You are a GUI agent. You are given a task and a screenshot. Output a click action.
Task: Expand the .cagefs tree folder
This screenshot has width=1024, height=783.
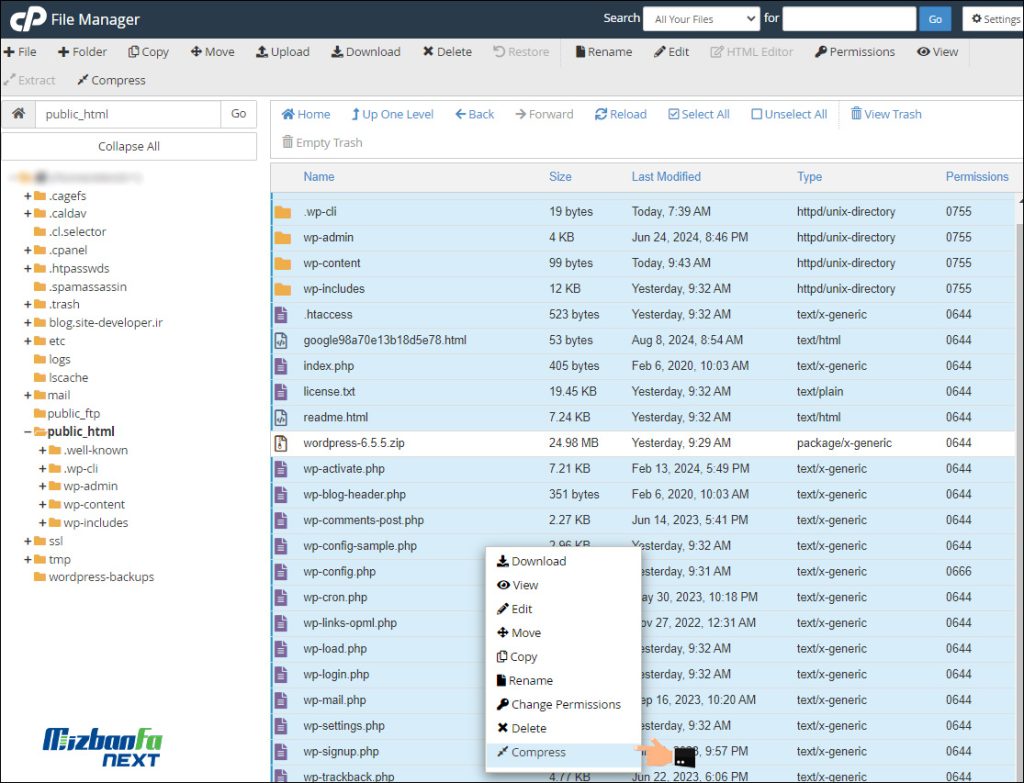pyautogui.click(x=28, y=196)
